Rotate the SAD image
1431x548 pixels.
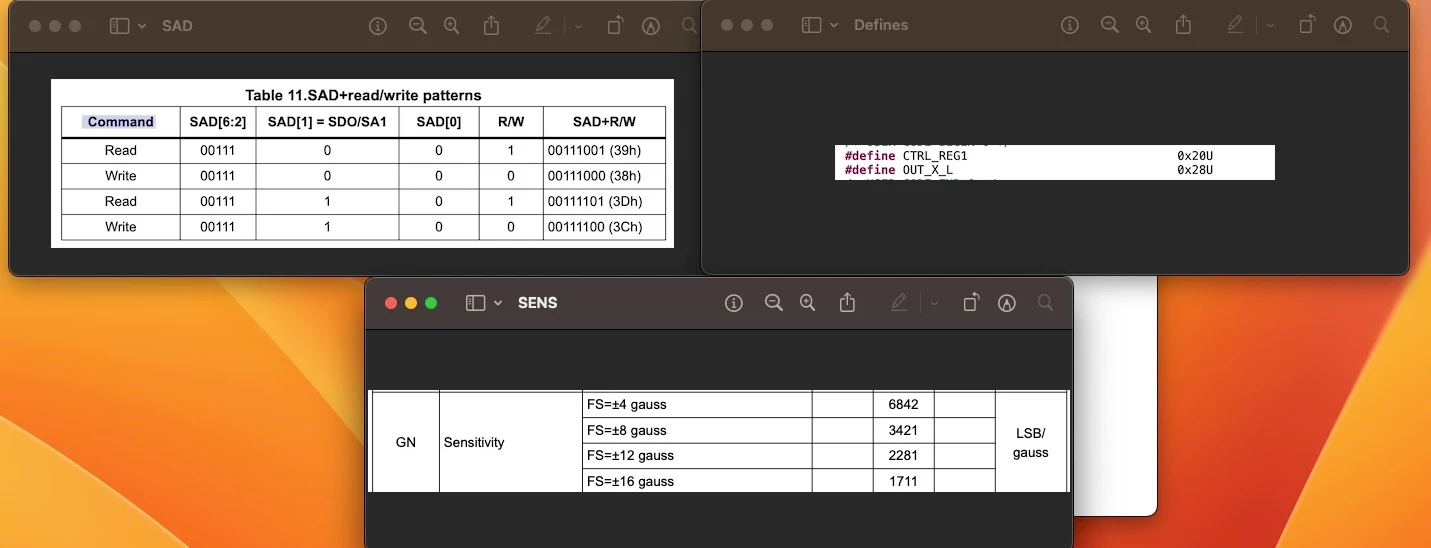click(x=615, y=26)
